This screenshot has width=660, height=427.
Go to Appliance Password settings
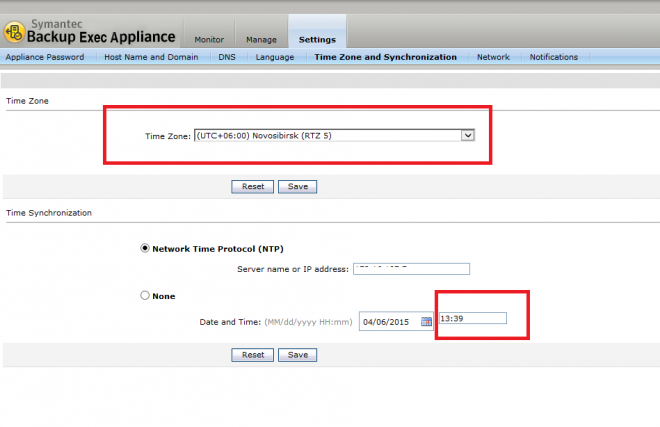[x=45, y=57]
